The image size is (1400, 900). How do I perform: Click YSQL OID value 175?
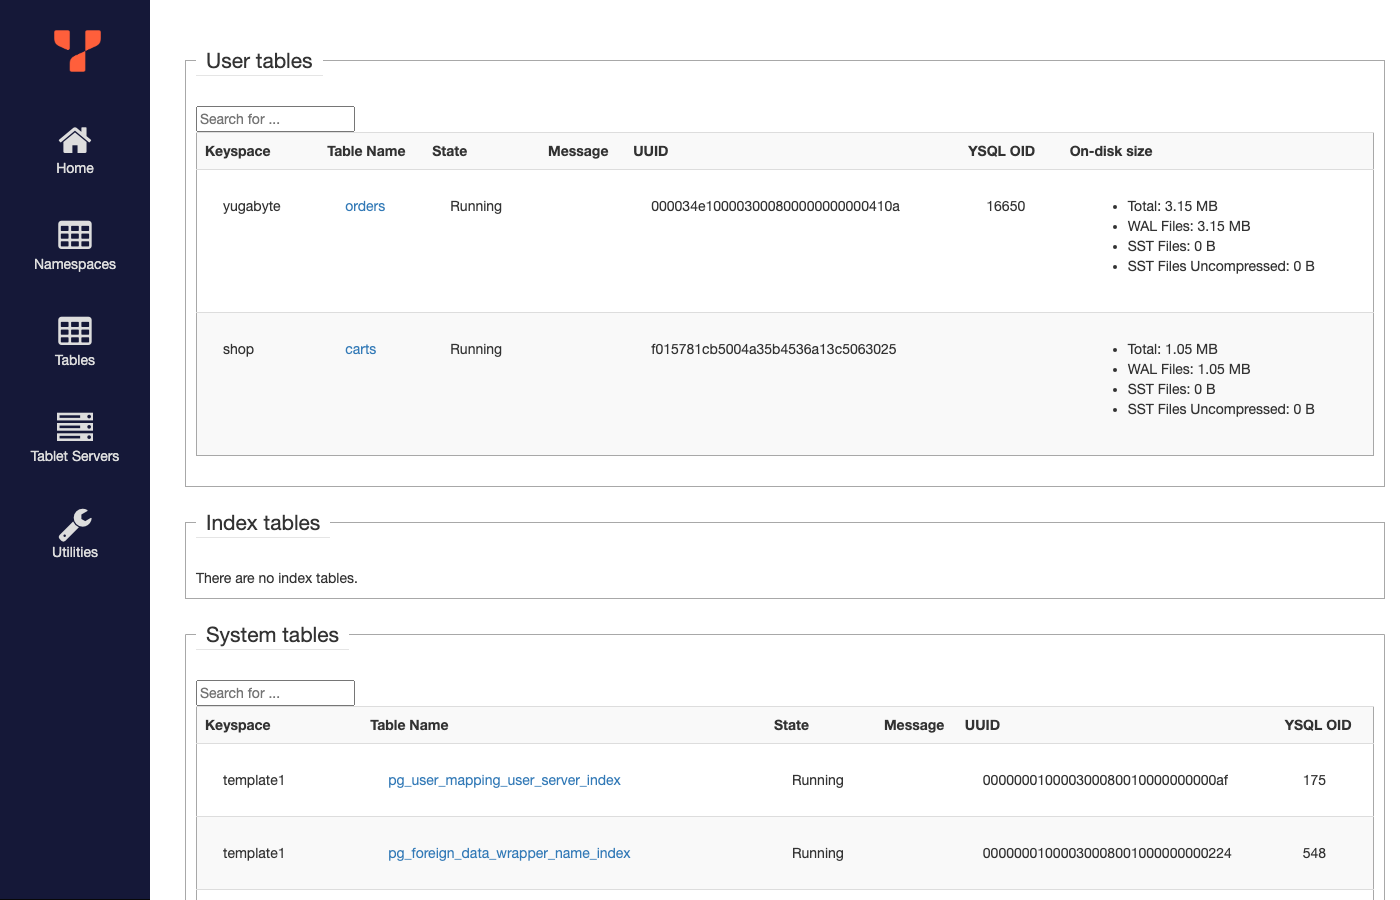tap(1314, 780)
